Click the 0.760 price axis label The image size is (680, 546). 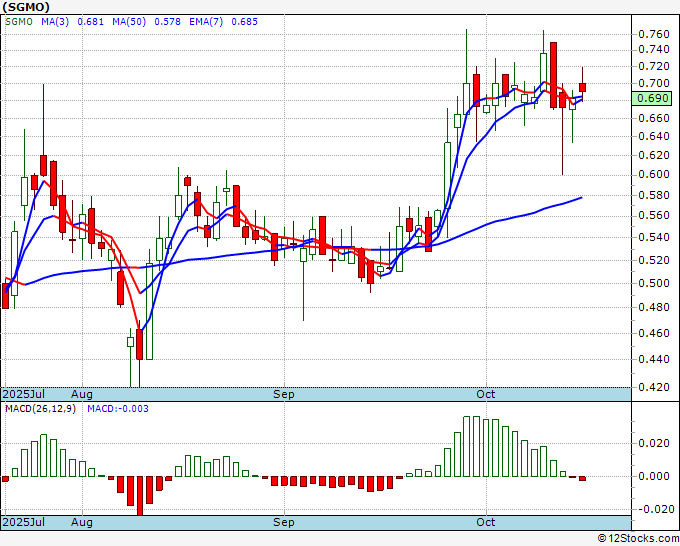tap(654, 34)
